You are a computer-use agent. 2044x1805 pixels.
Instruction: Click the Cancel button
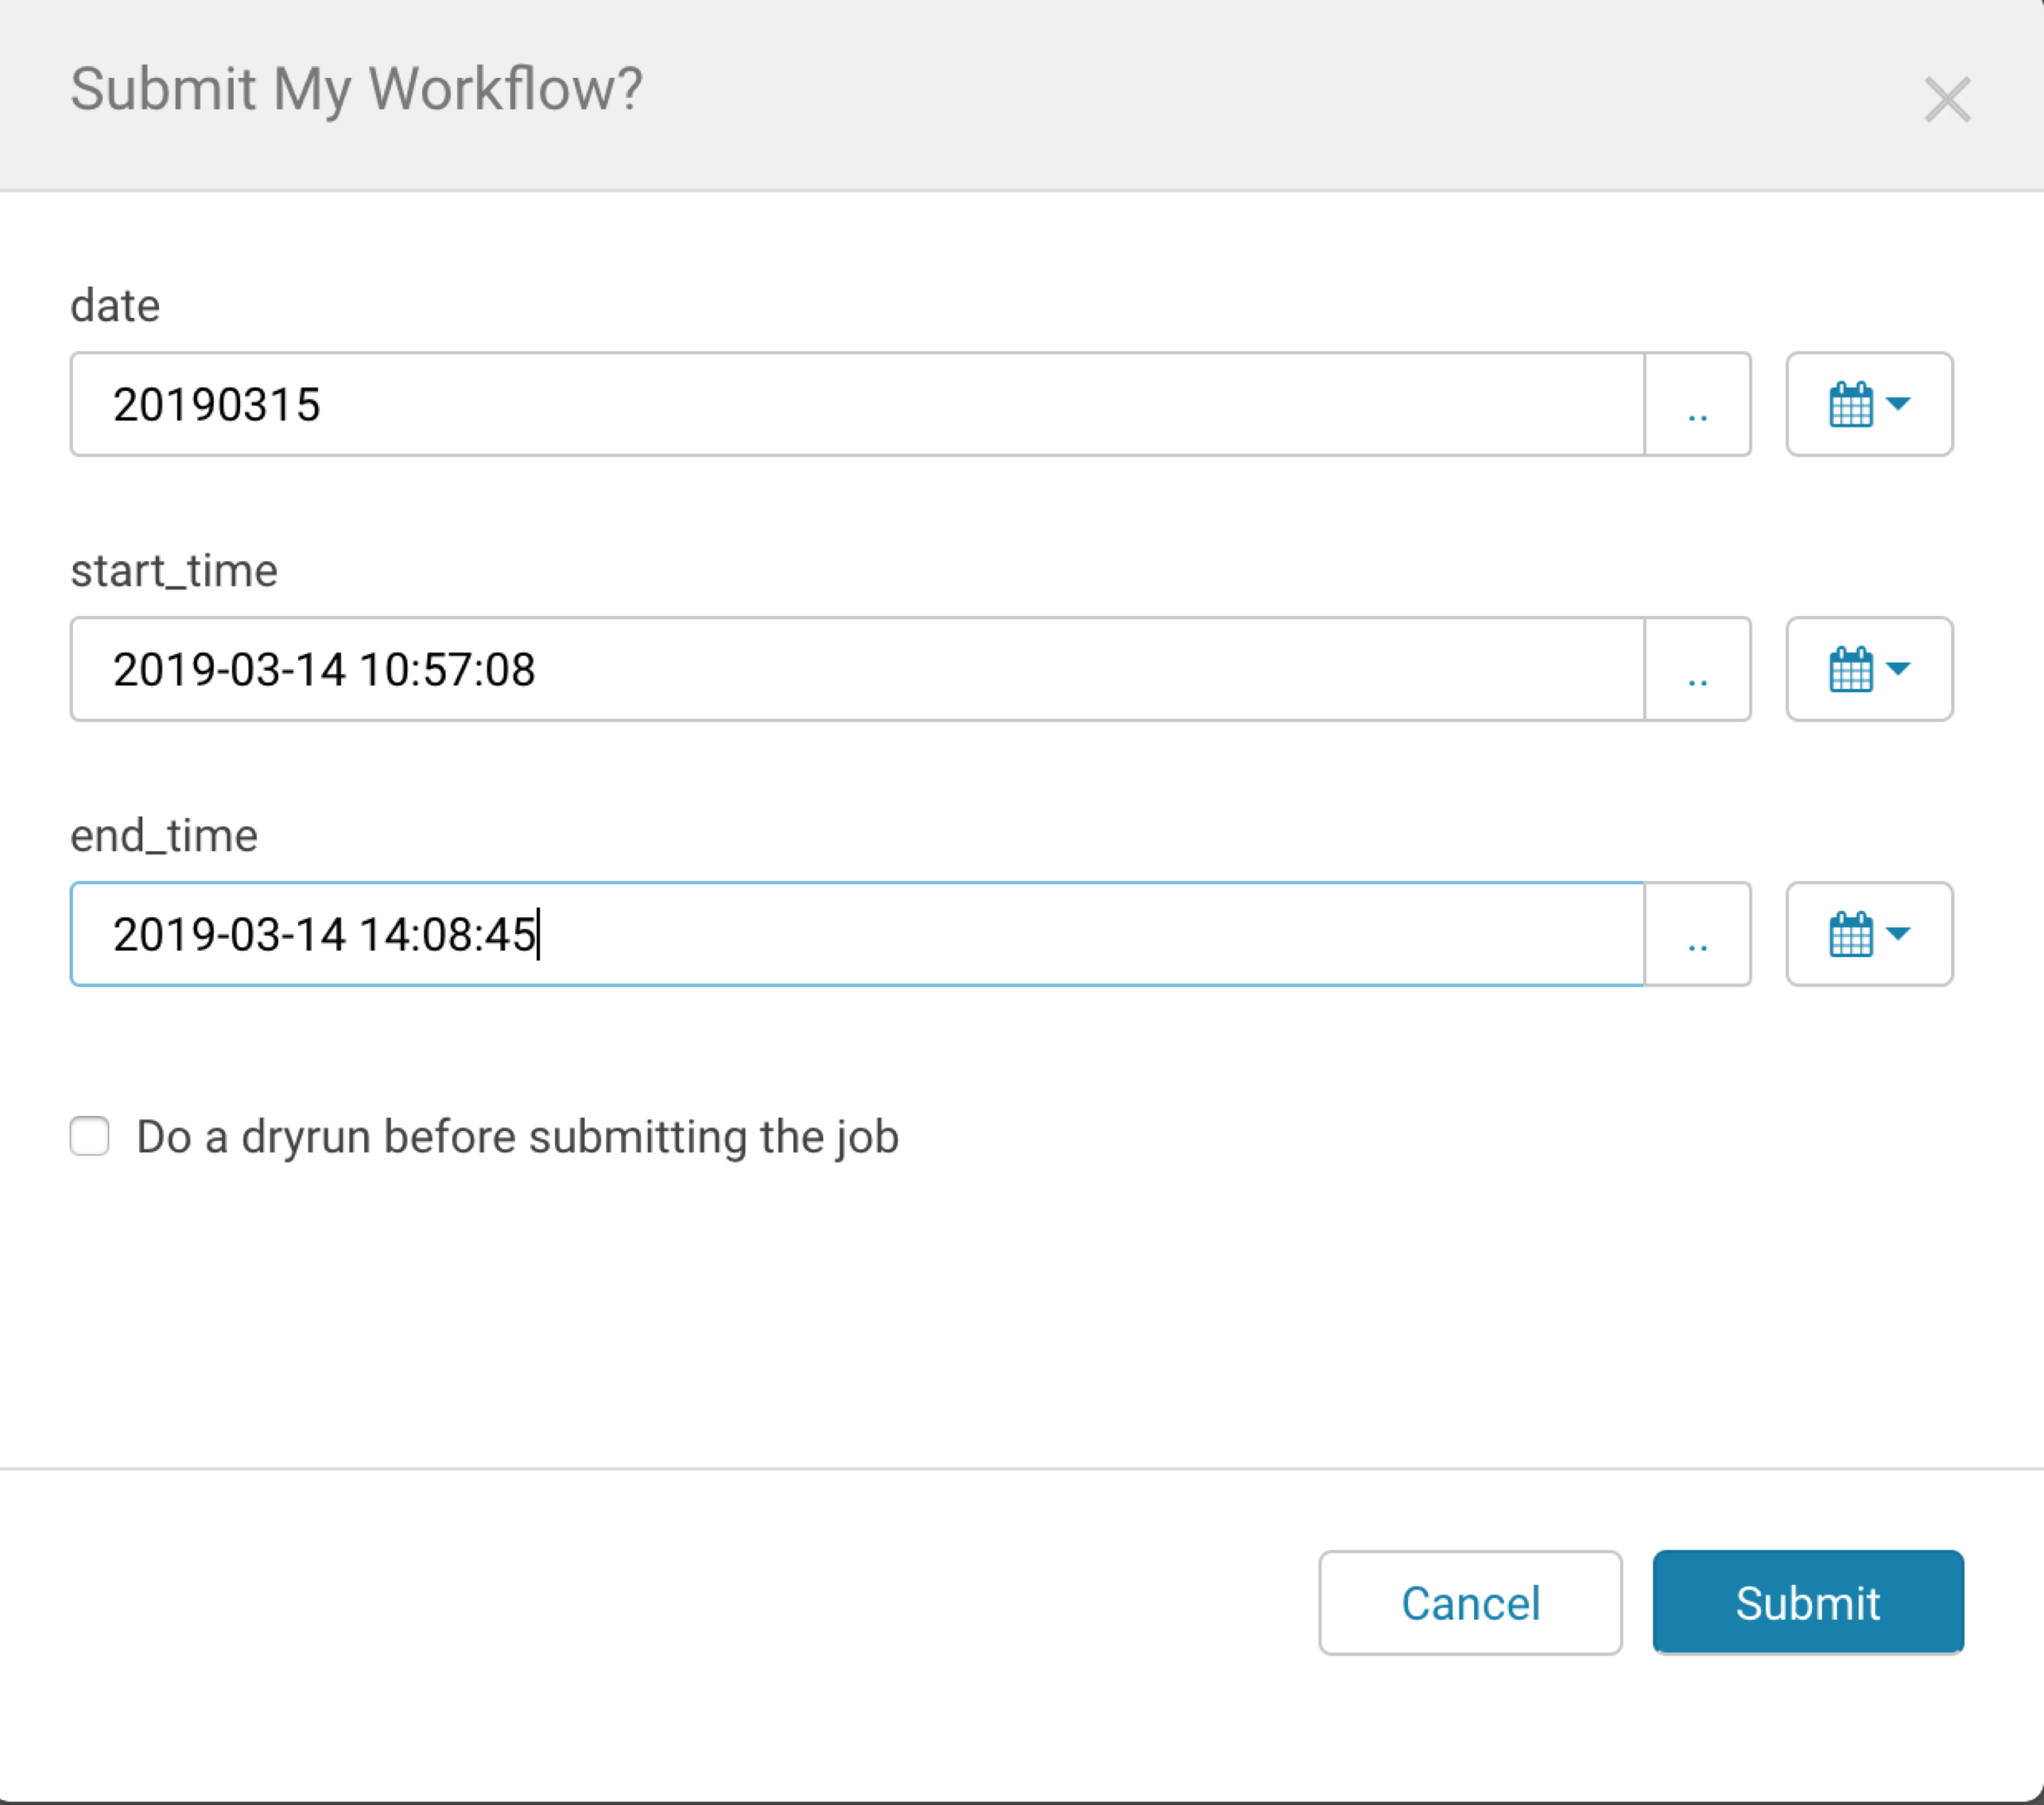click(x=1469, y=1603)
